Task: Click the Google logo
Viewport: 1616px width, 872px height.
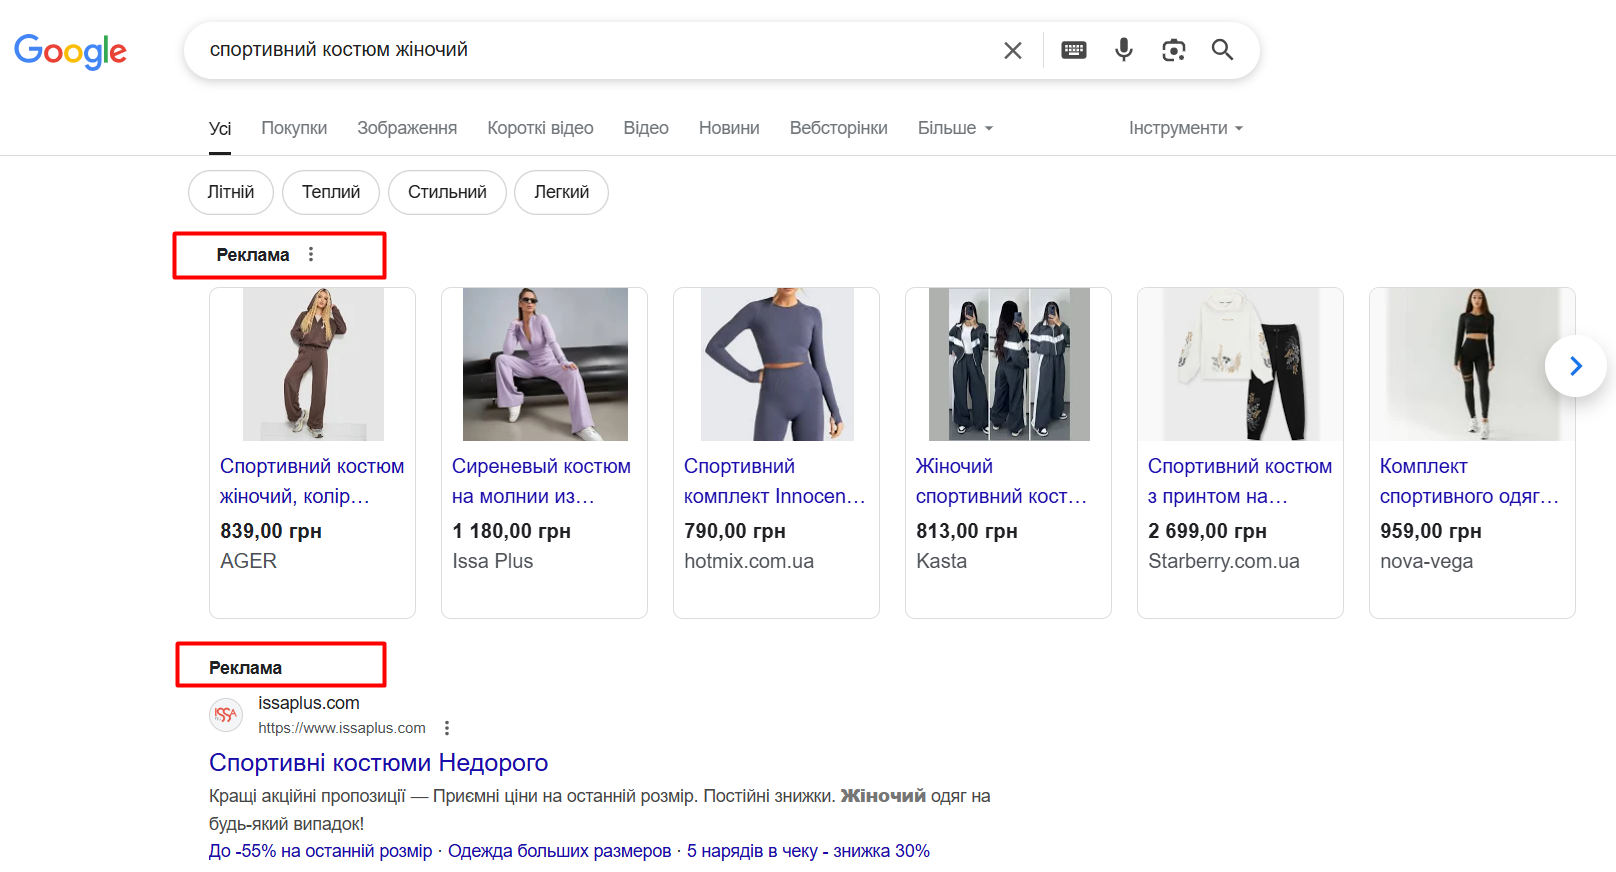Action: tap(70, 51)
